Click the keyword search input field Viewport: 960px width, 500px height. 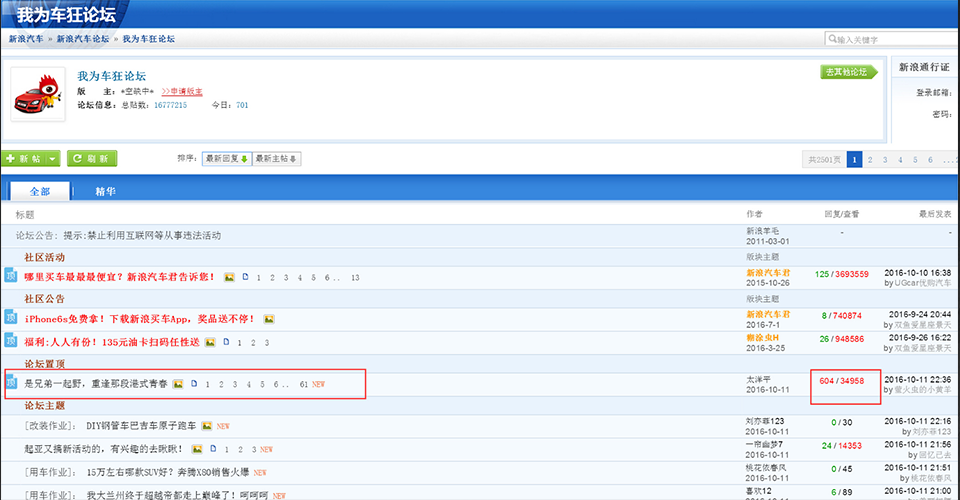pyautogui.click(x=895, y=39)
